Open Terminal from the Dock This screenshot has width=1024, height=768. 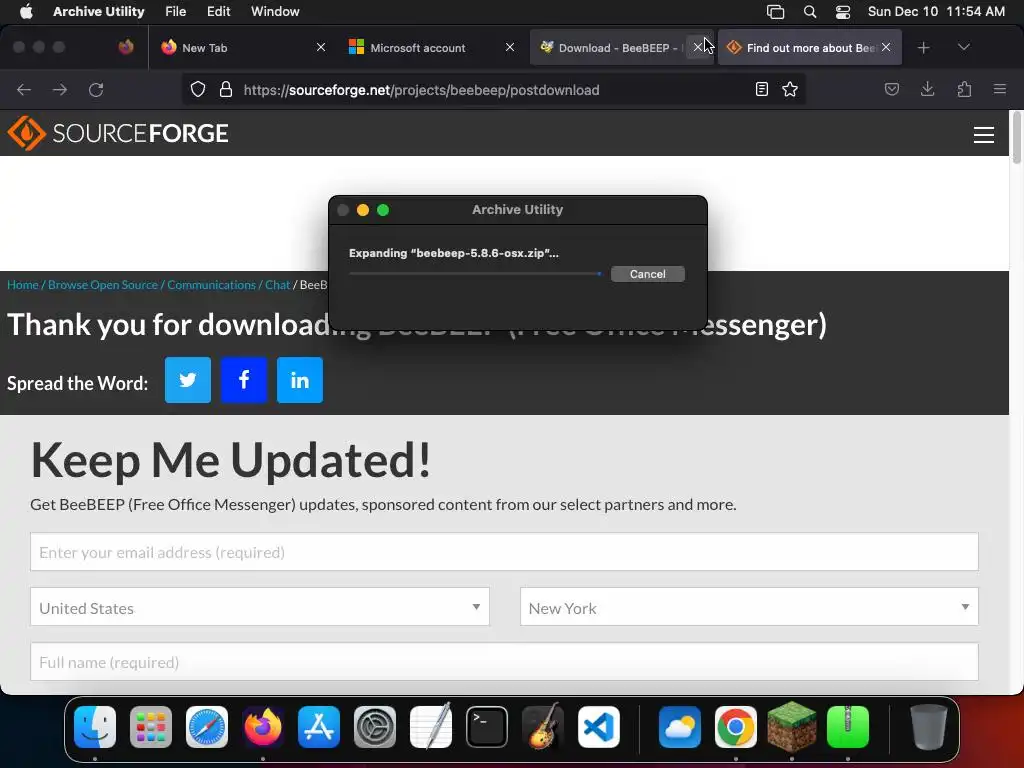tap(487, 727)
